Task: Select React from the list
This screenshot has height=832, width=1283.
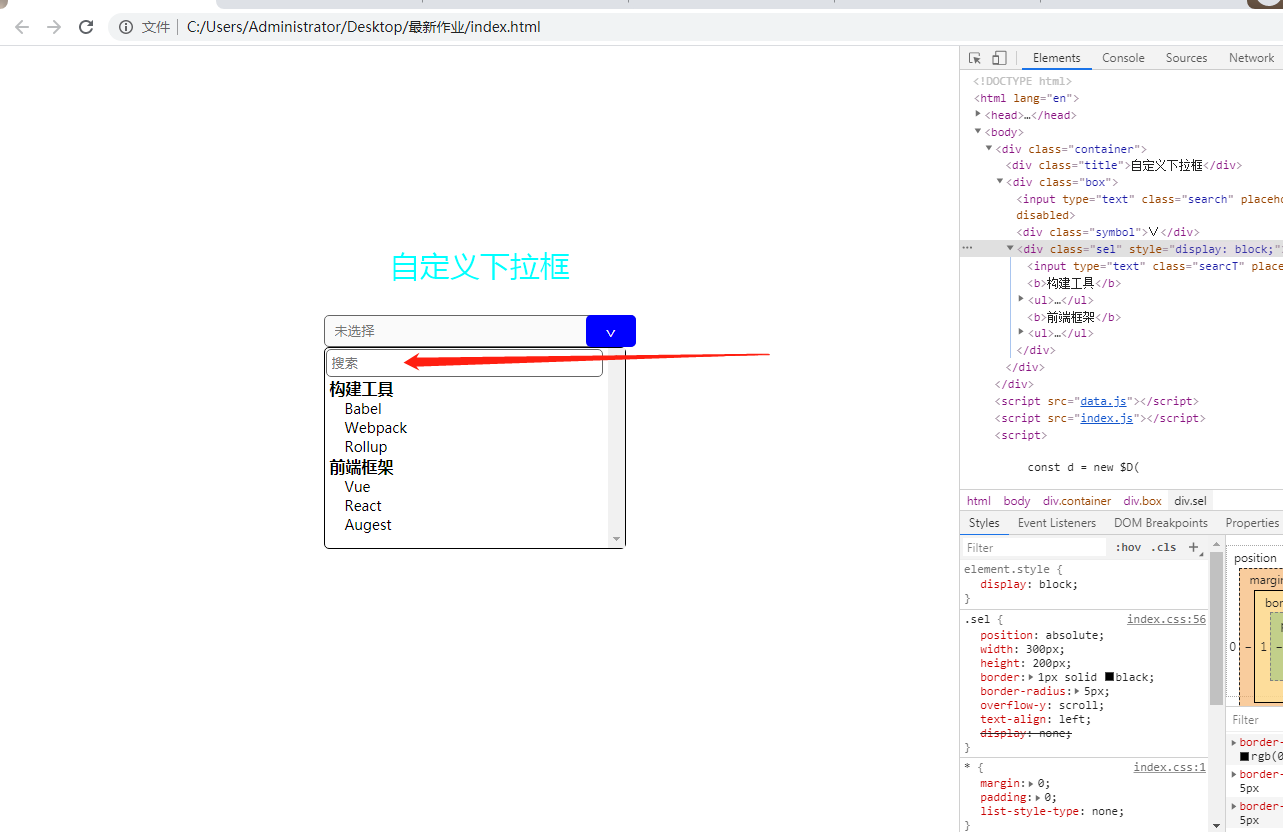Action: coord(363,506)
